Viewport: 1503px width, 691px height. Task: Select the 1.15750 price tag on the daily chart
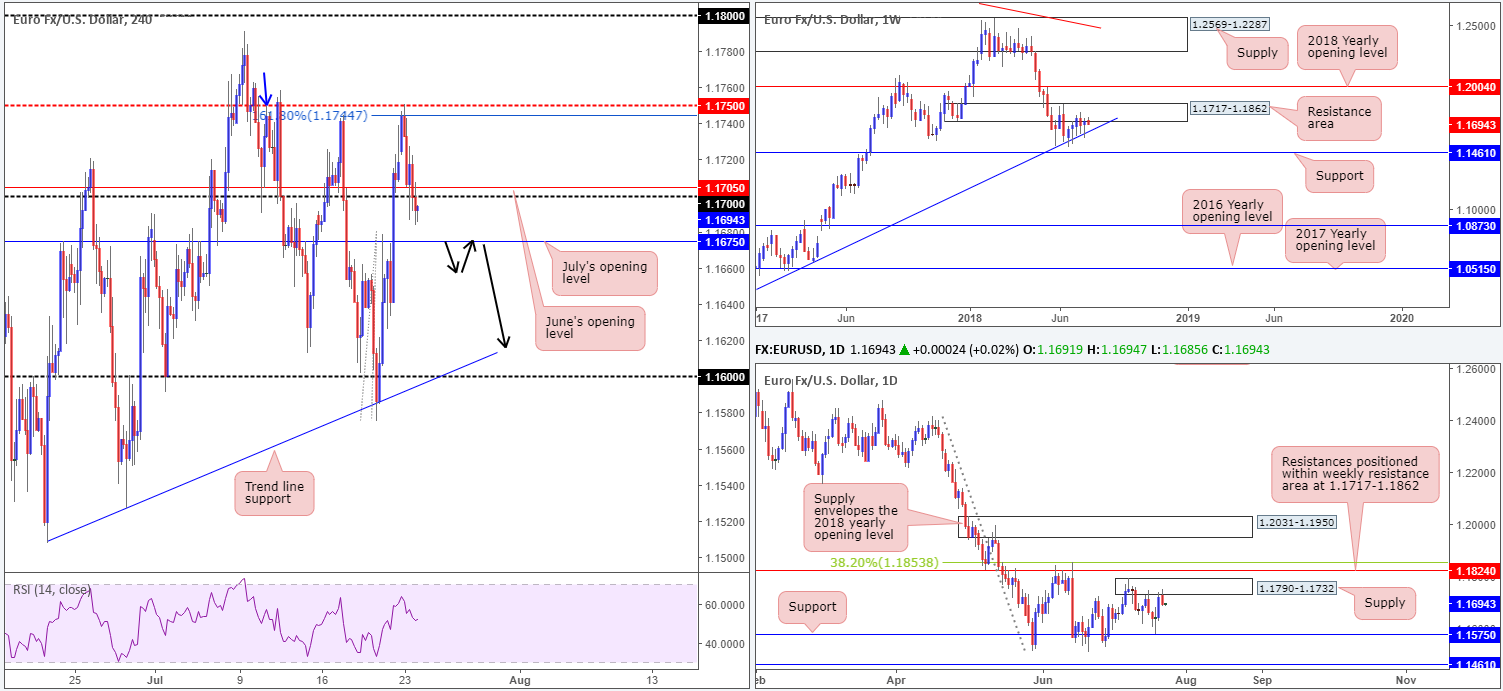click(1477, 634)
